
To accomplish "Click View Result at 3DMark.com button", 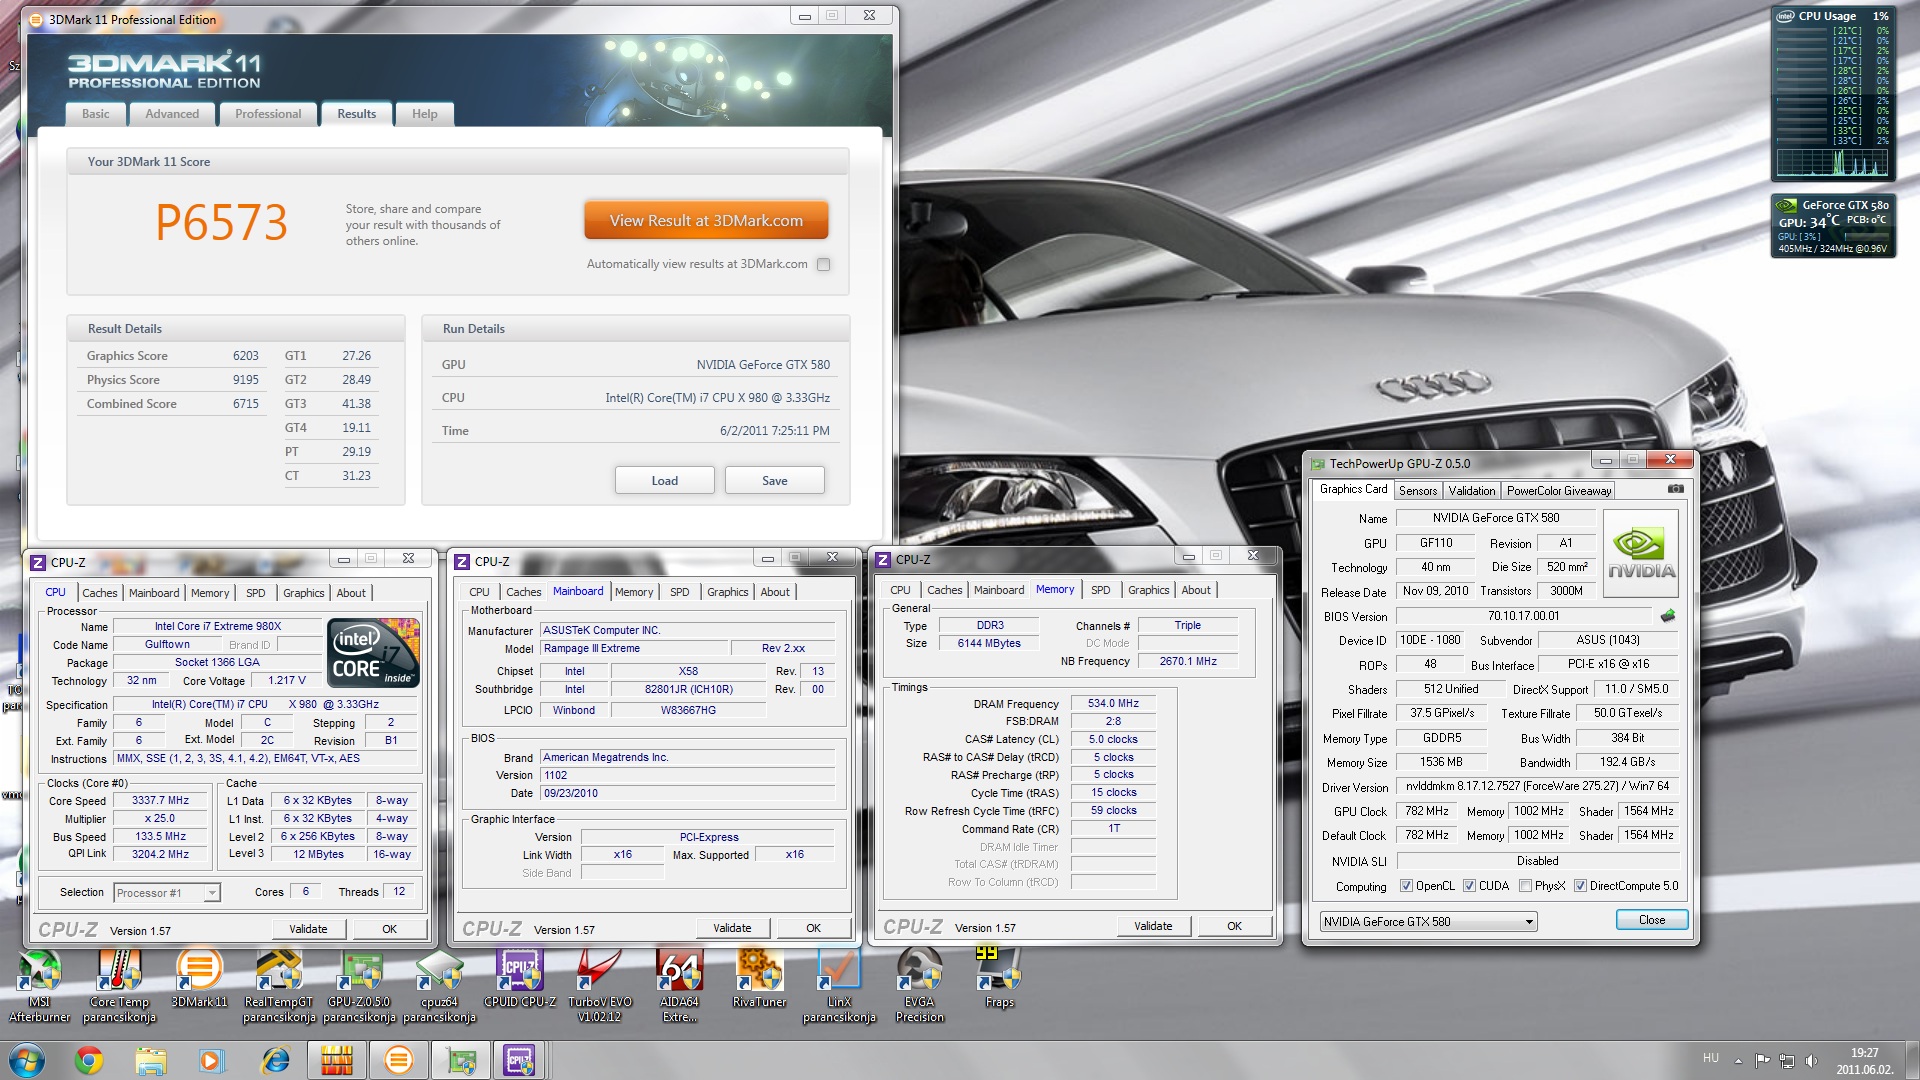I will [x=706, y=221].
